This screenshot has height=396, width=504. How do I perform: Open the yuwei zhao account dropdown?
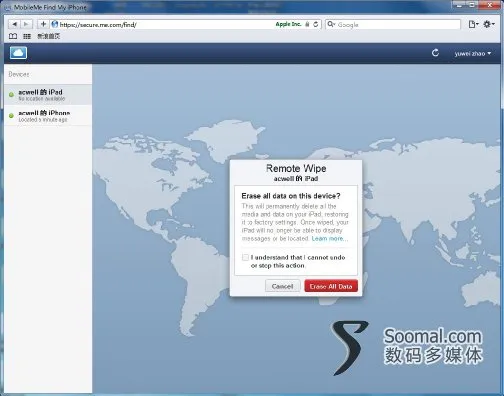coord(473,53)
